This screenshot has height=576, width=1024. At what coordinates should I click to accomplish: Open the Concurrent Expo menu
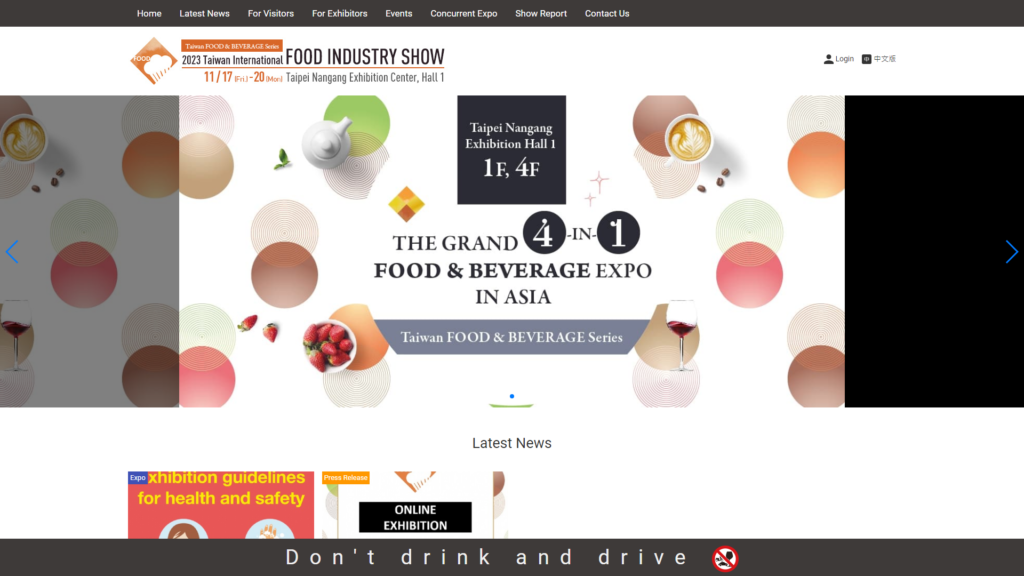click(464, 13)
